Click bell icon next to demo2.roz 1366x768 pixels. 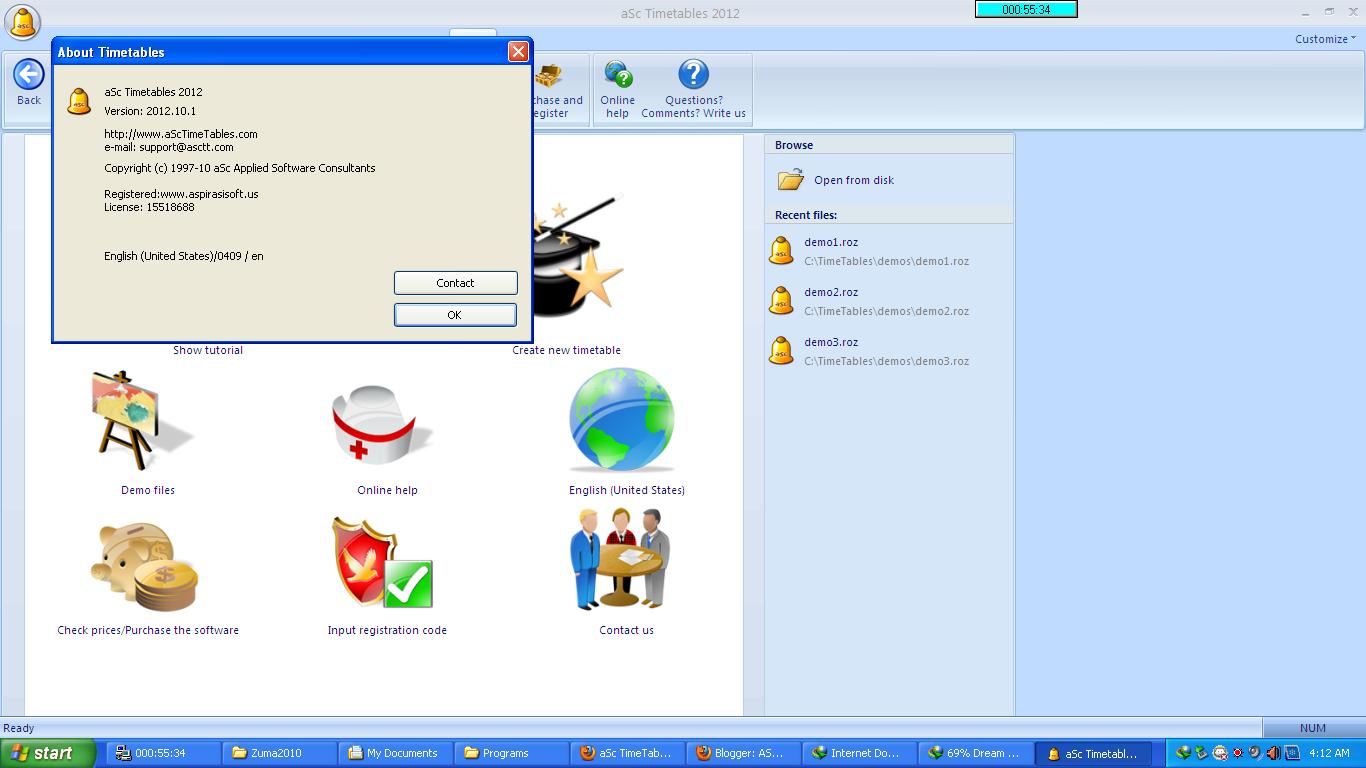point(781,300)
